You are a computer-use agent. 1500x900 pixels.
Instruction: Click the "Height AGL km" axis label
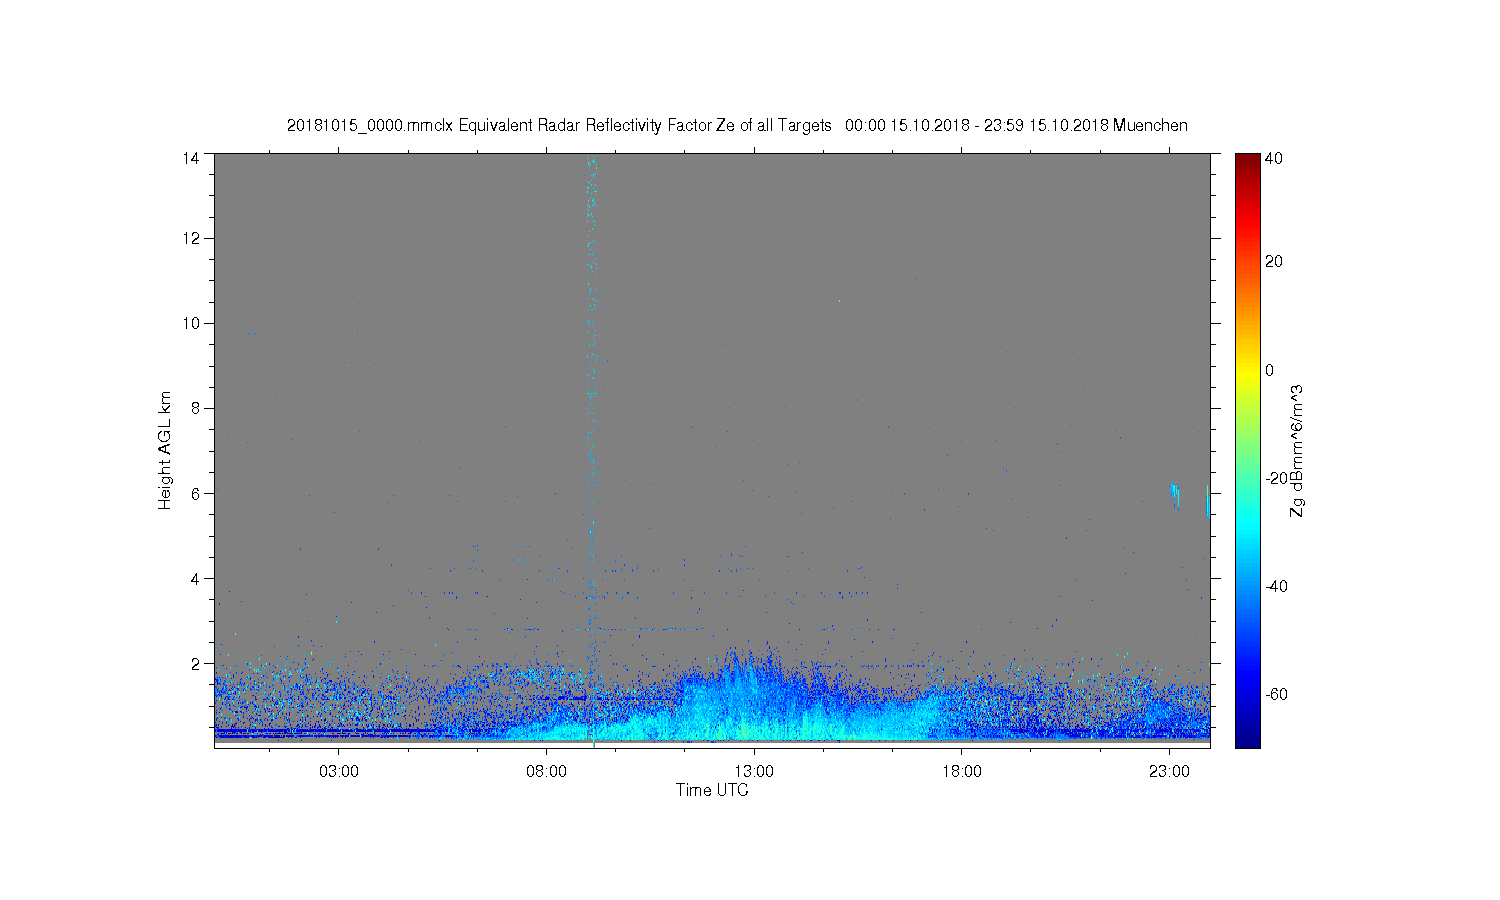165,450
